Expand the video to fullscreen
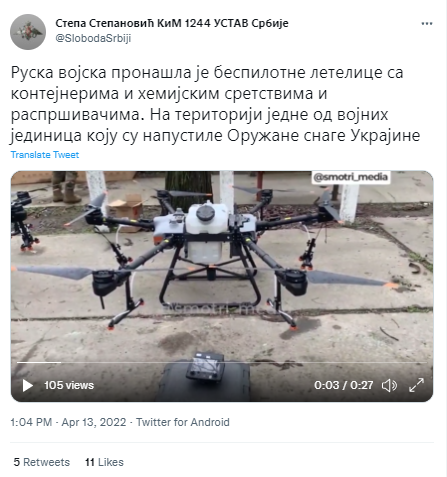447x477 pixels. pos(416,385)
